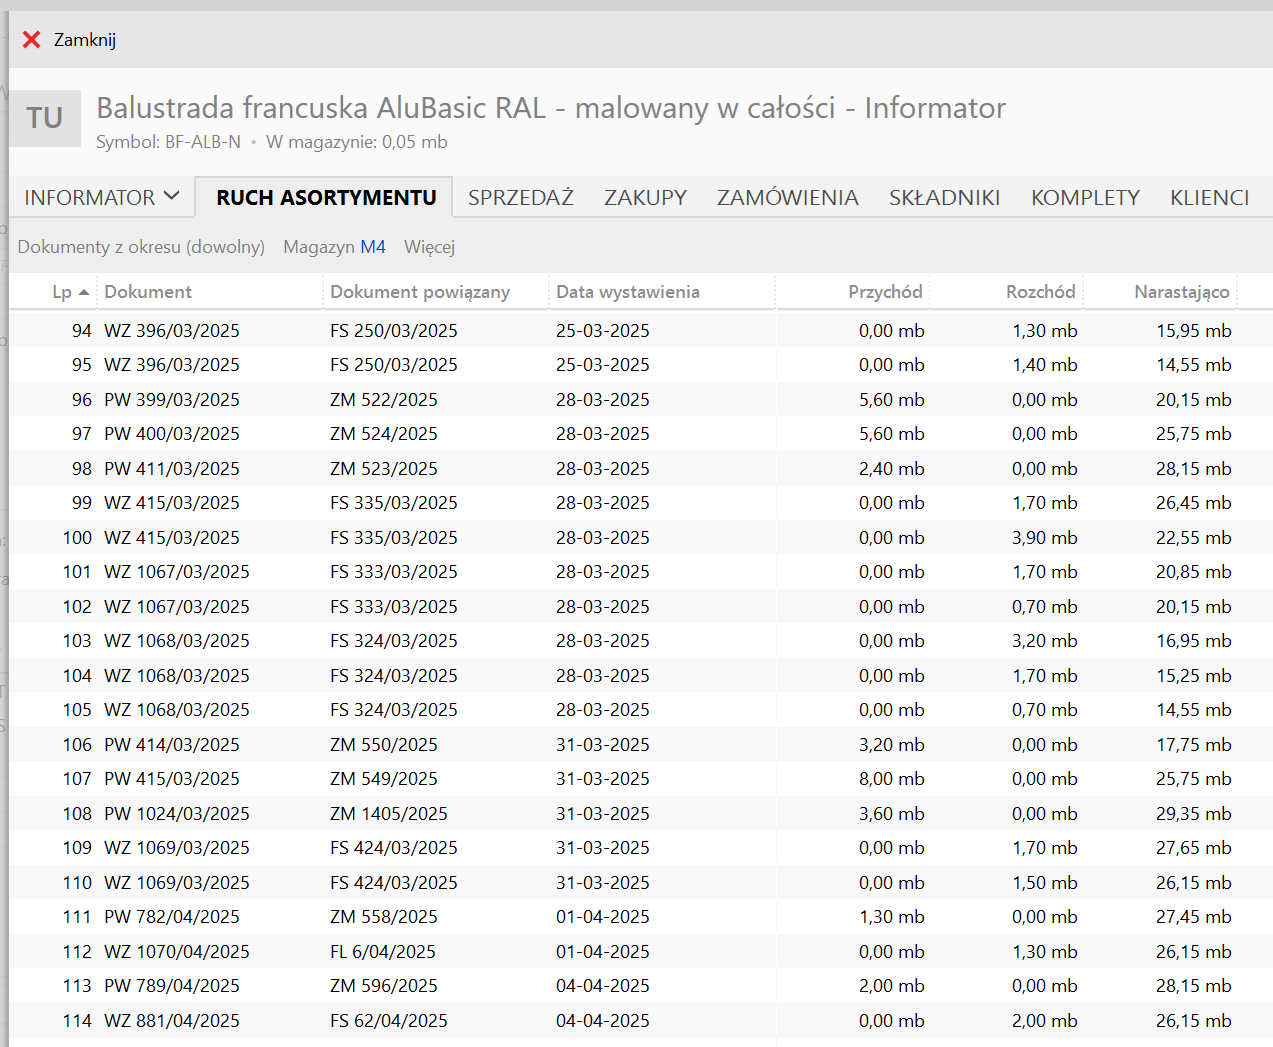Select row 112 with FL 6/04/2025

pyautogui.click(x=382, y=952)
